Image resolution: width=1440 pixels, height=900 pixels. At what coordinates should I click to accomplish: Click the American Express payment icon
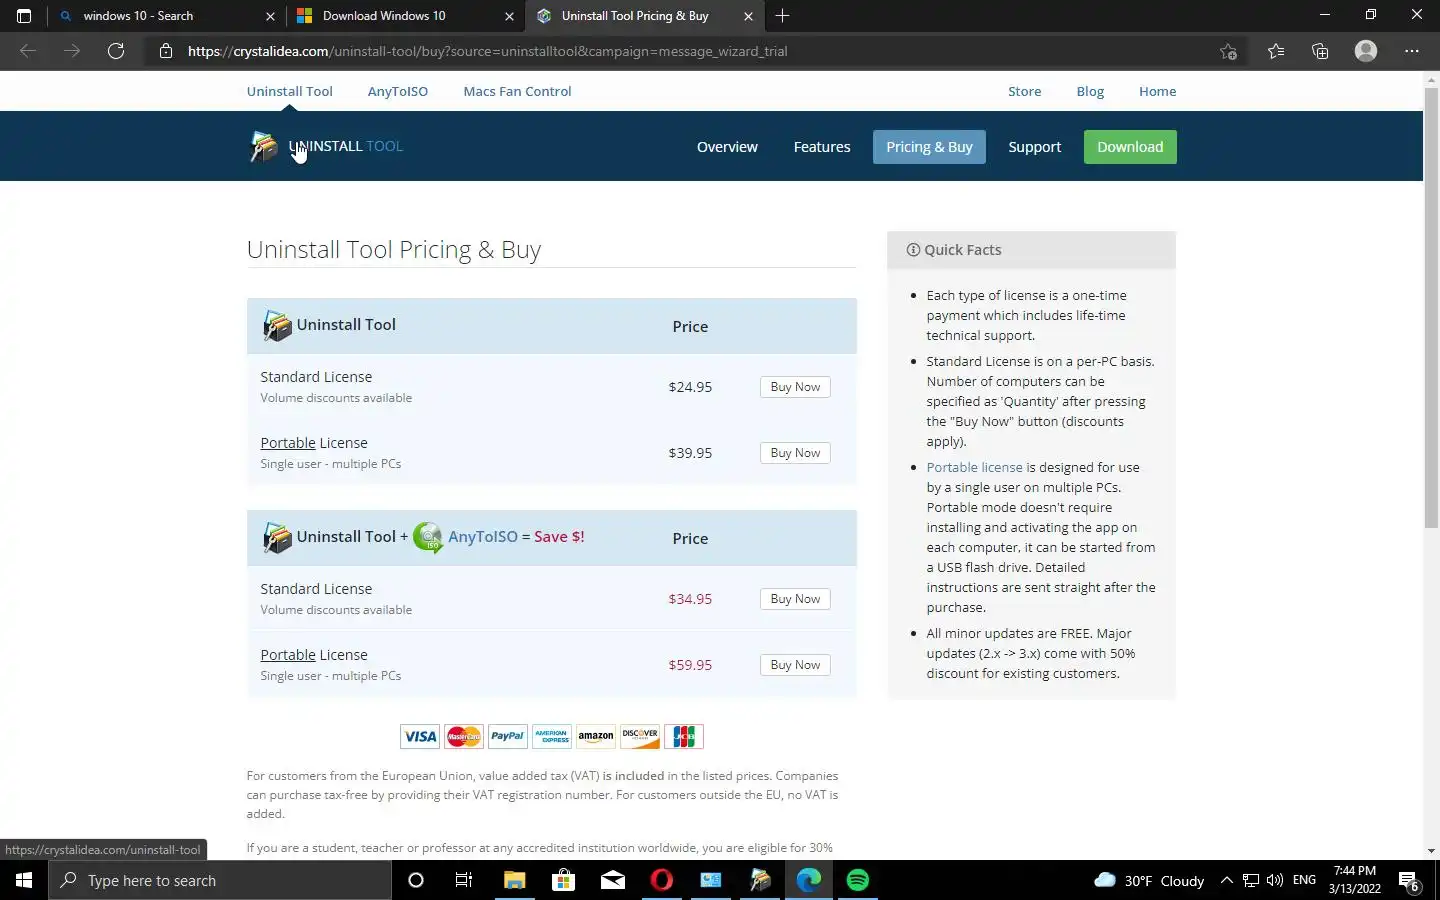(552, 736)
